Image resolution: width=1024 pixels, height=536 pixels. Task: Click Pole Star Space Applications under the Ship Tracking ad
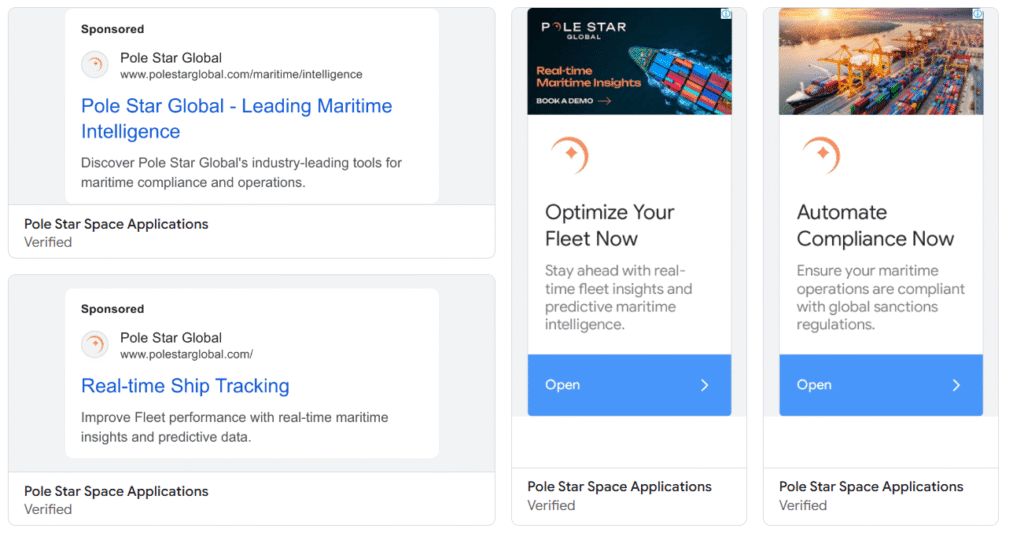point(116,491)
